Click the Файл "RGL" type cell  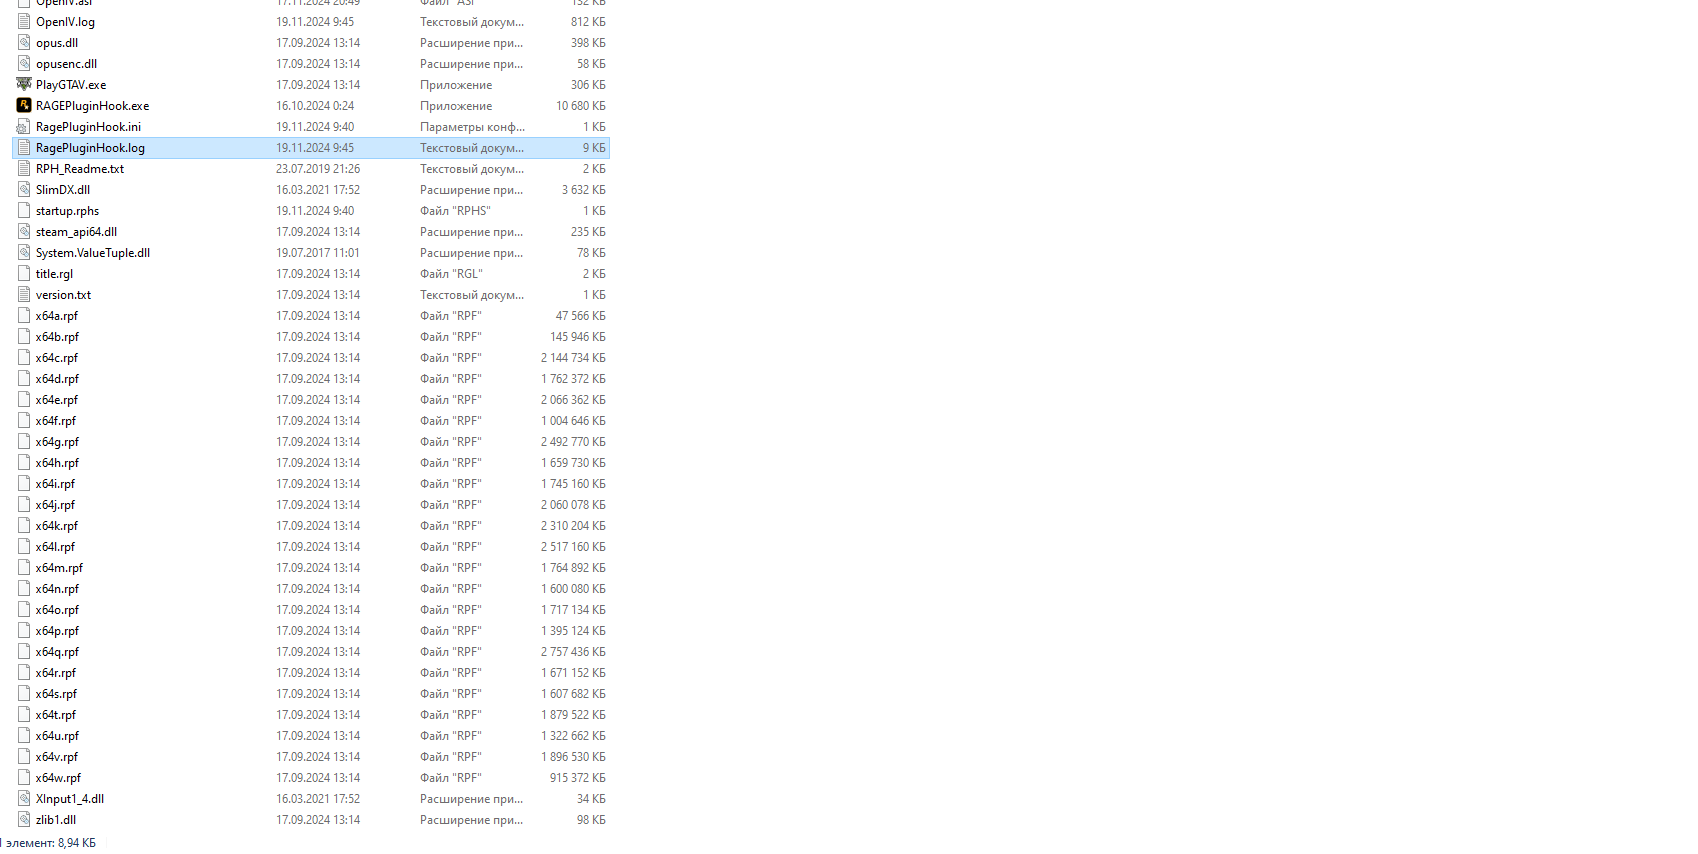point(451,274)
